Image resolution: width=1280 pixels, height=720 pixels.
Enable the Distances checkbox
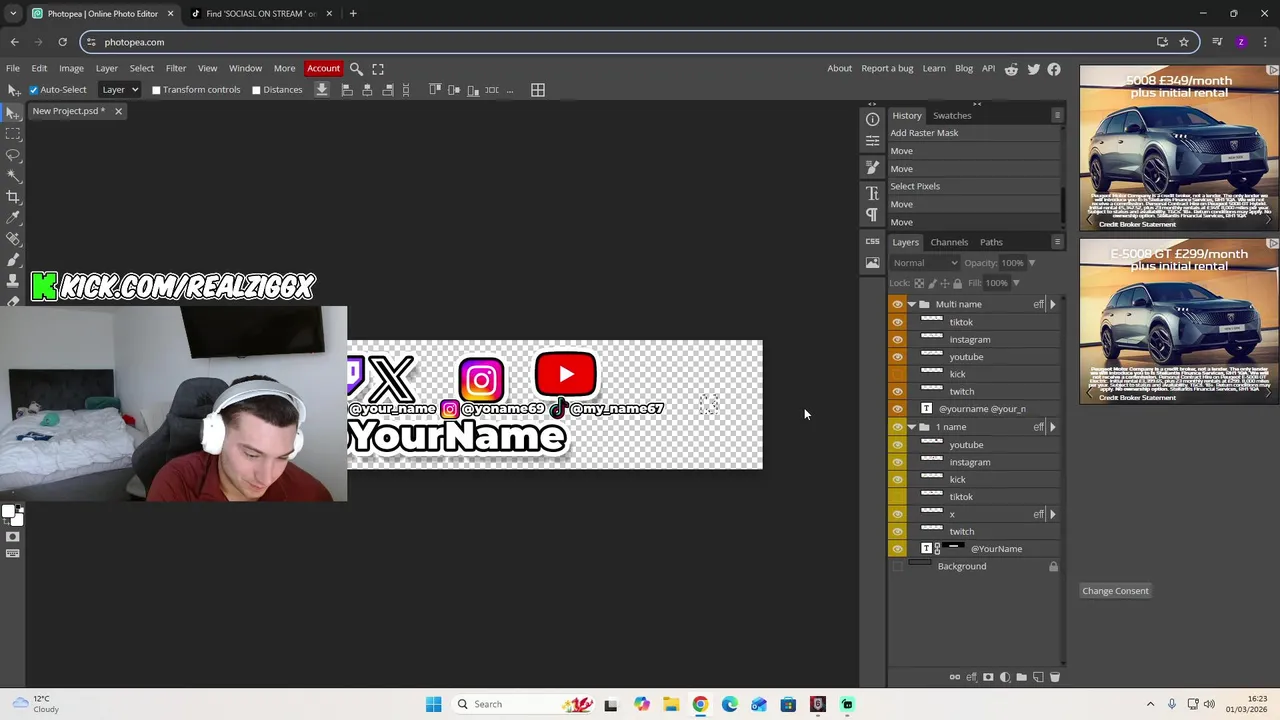click(256, 90)
